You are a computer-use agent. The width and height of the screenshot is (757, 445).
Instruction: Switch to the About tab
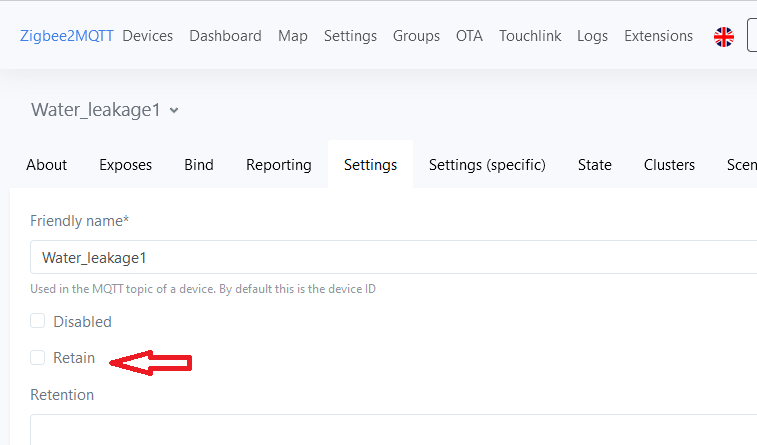[47, 165]
